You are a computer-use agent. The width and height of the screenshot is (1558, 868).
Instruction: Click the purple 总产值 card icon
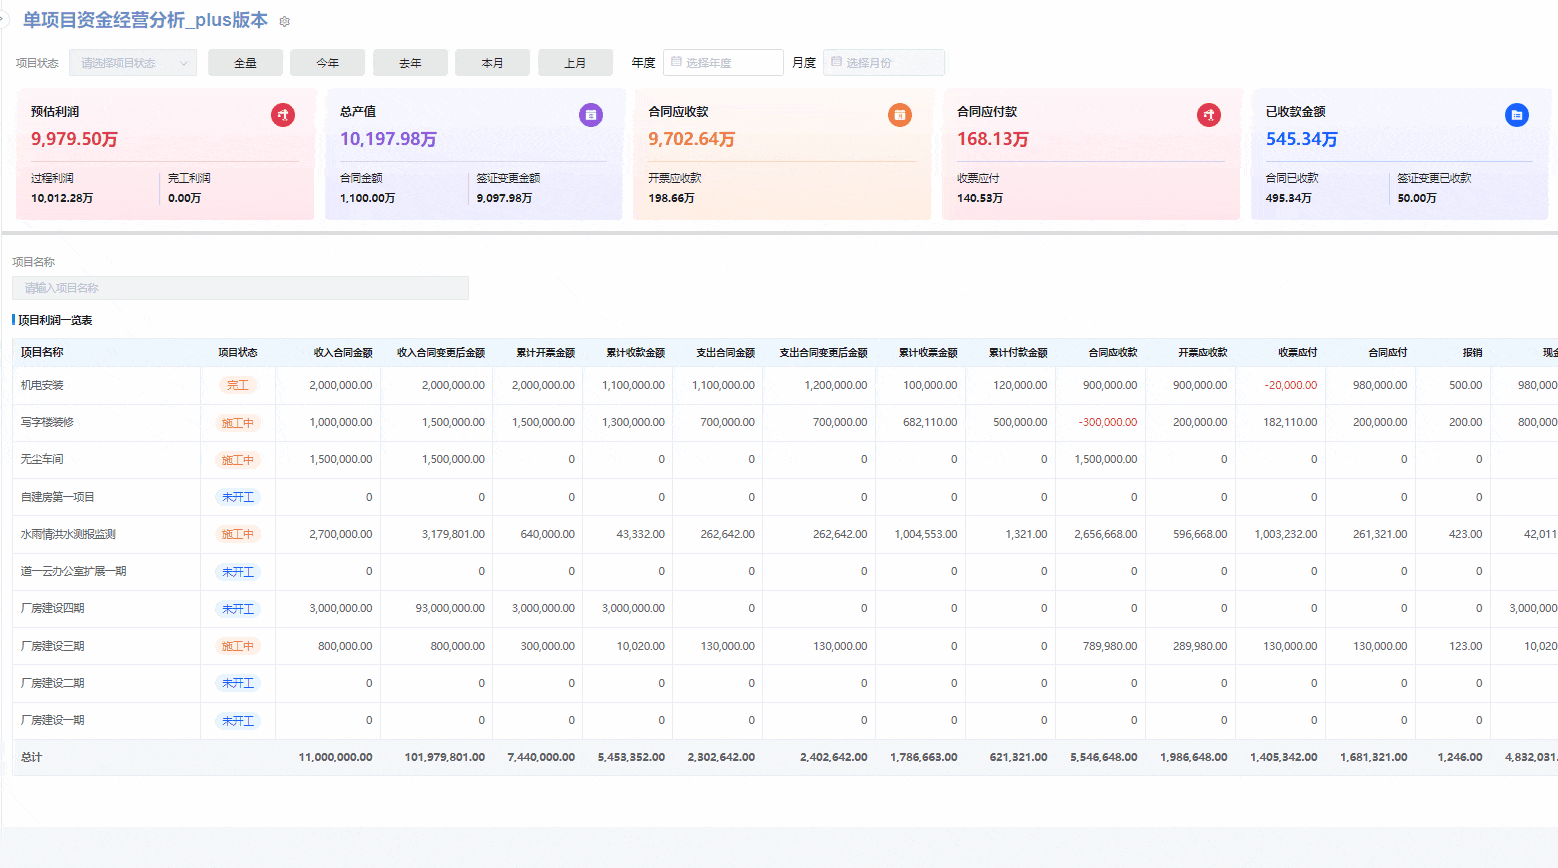coord(591,115)
